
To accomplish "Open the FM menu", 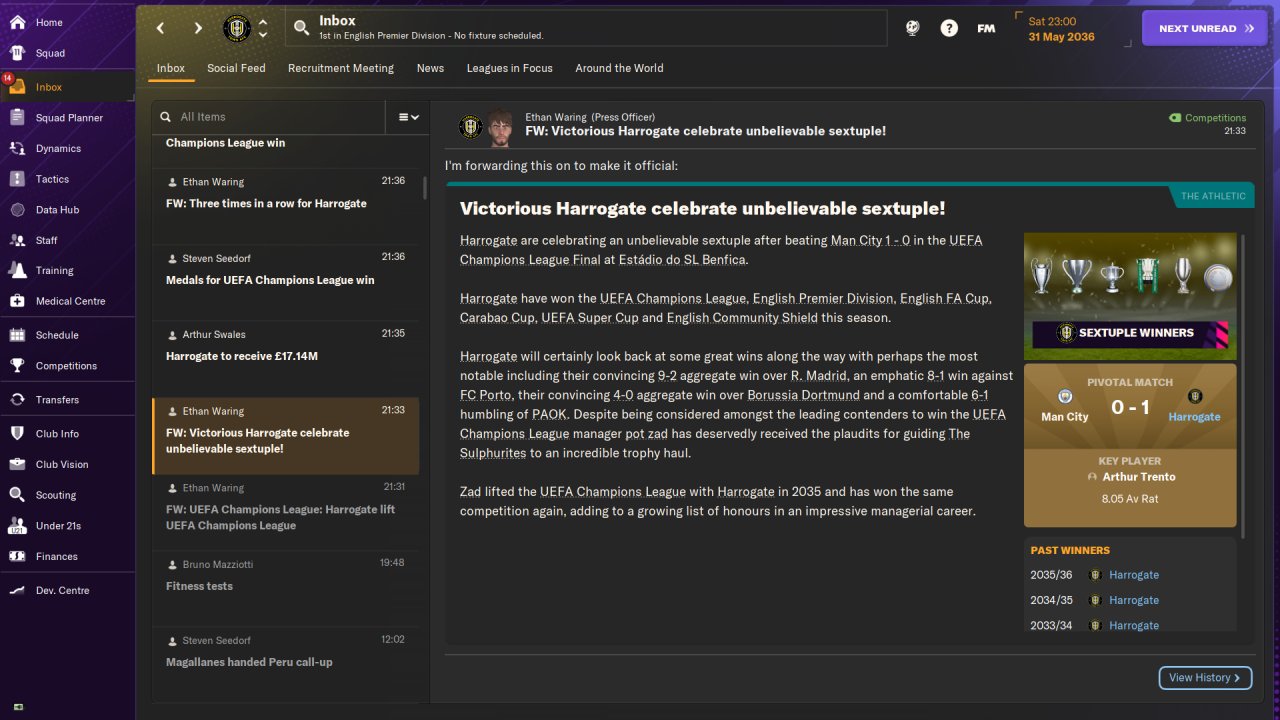I will click(x=986, y=28).
